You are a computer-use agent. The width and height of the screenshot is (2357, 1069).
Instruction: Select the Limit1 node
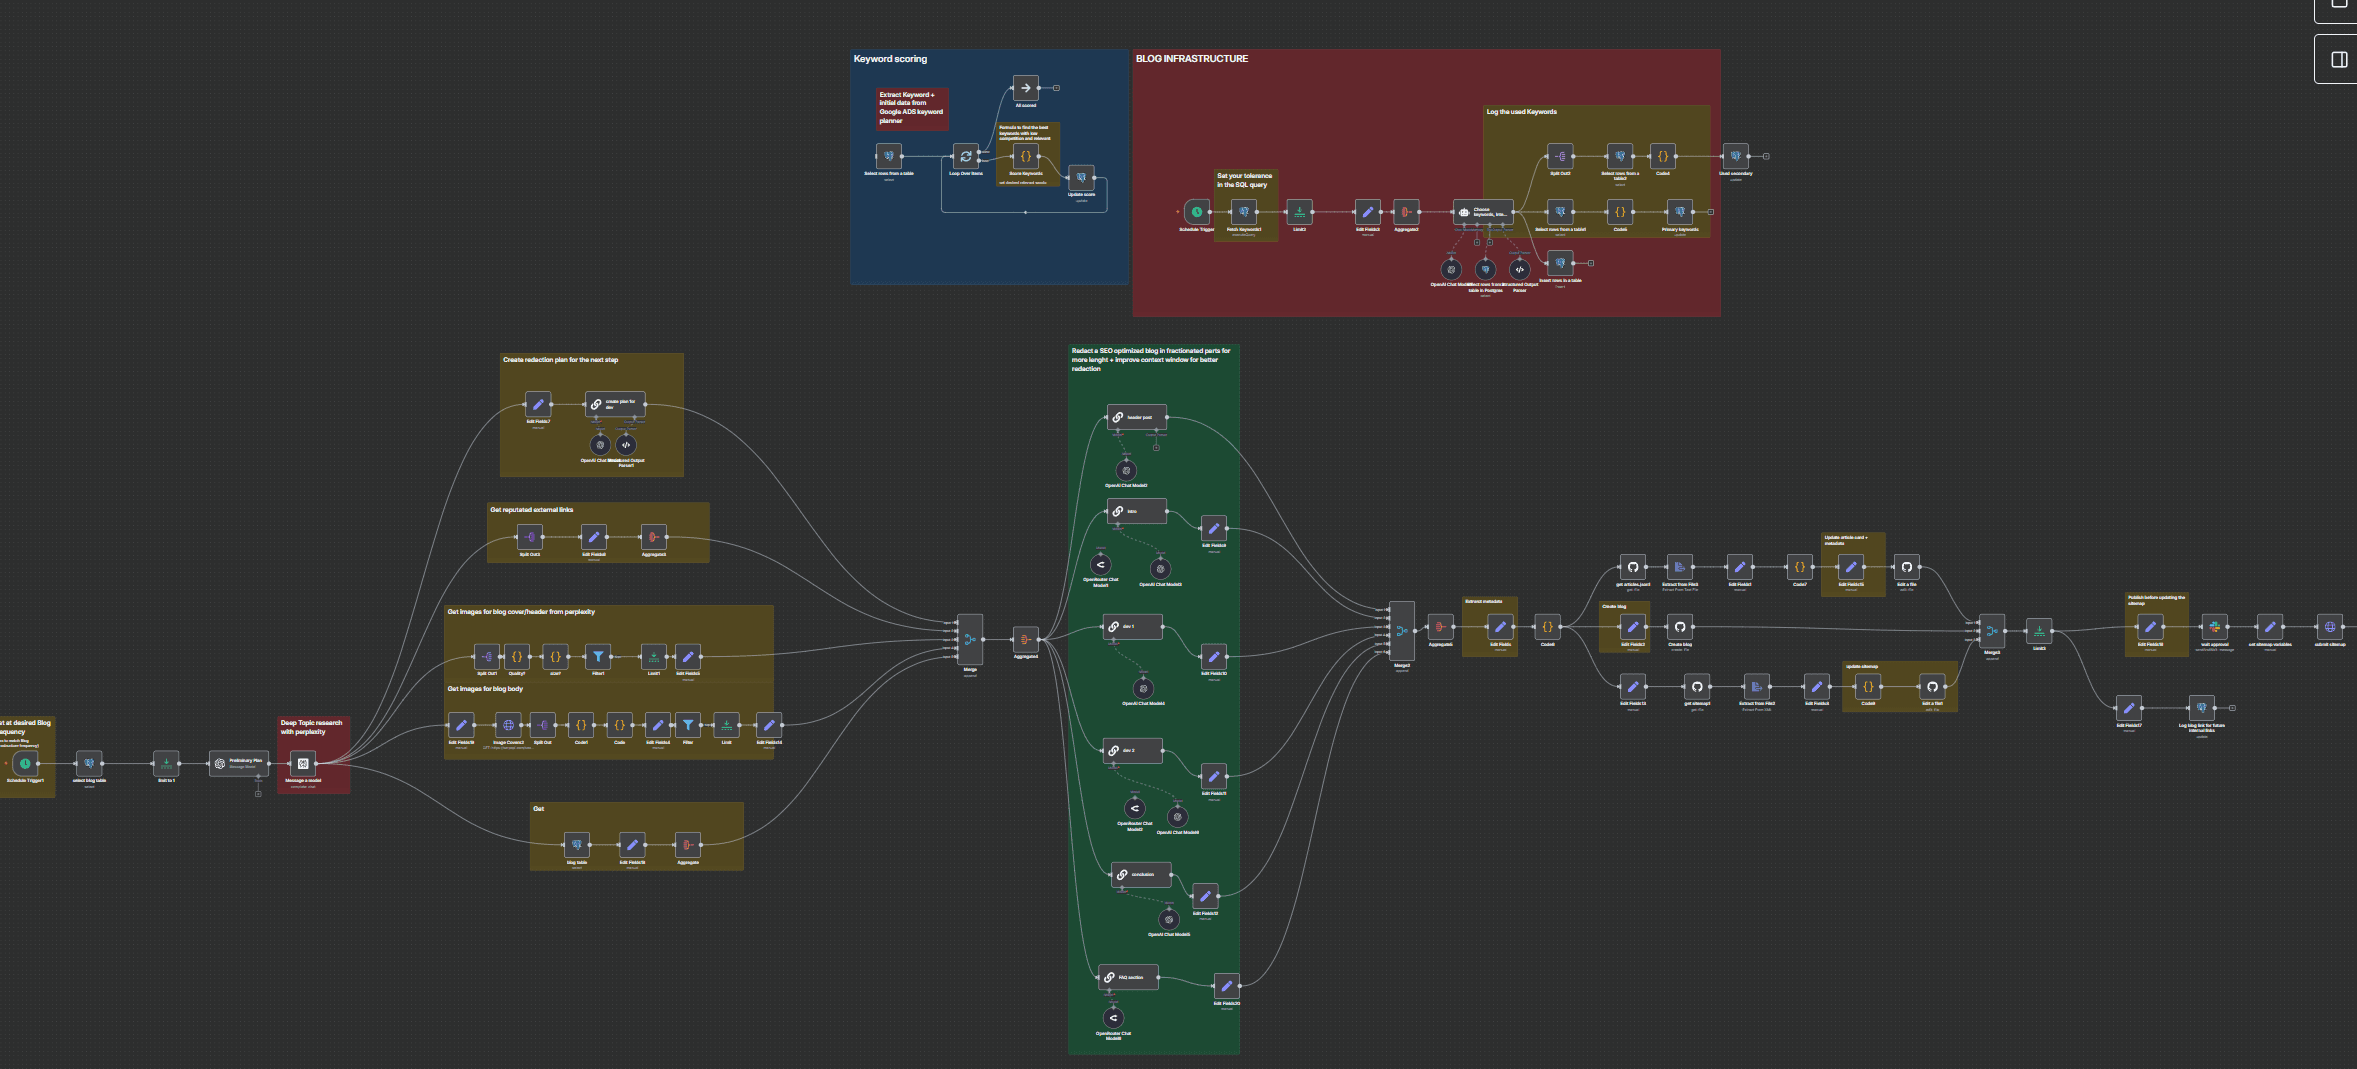point(653,656)
